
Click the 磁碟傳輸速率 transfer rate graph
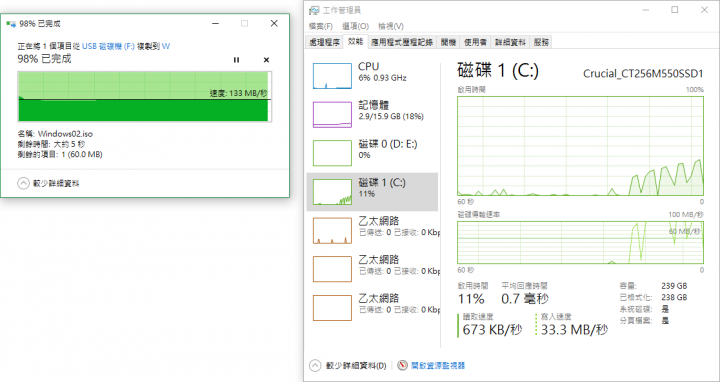click(580, 242)
